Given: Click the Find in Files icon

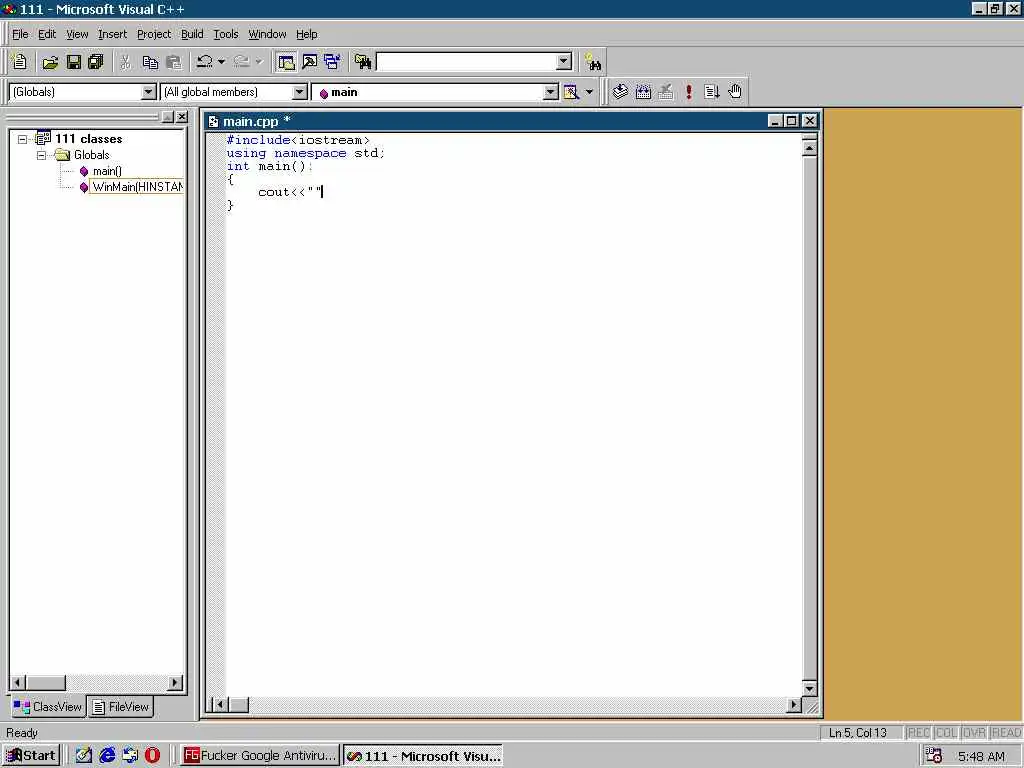Looking at the screenshot, I should coord(362,62).
